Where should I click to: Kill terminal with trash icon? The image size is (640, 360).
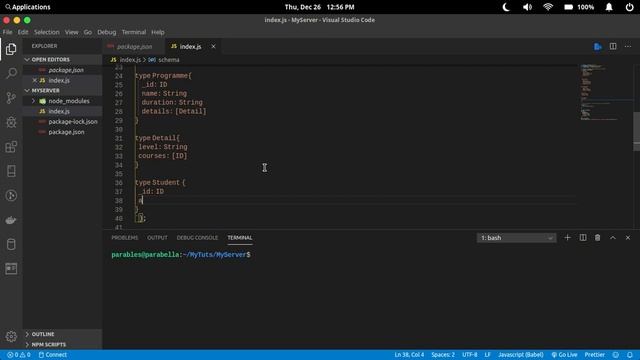tap(597, 238)
